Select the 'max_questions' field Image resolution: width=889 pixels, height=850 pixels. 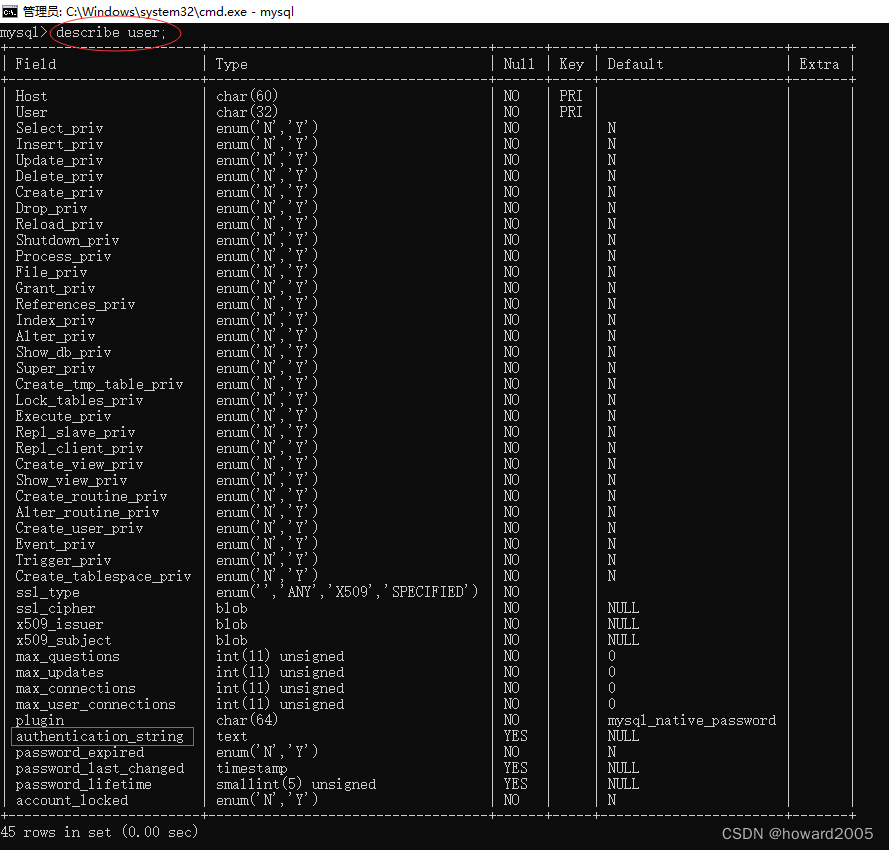point(67,657)
